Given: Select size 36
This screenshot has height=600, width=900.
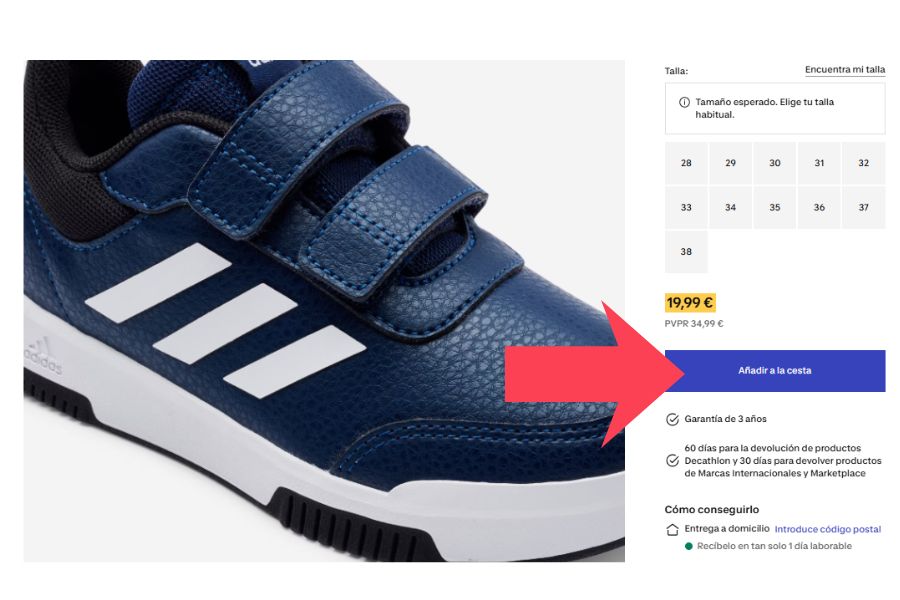Looking at the screenshot, I should (x=819, y=207).
